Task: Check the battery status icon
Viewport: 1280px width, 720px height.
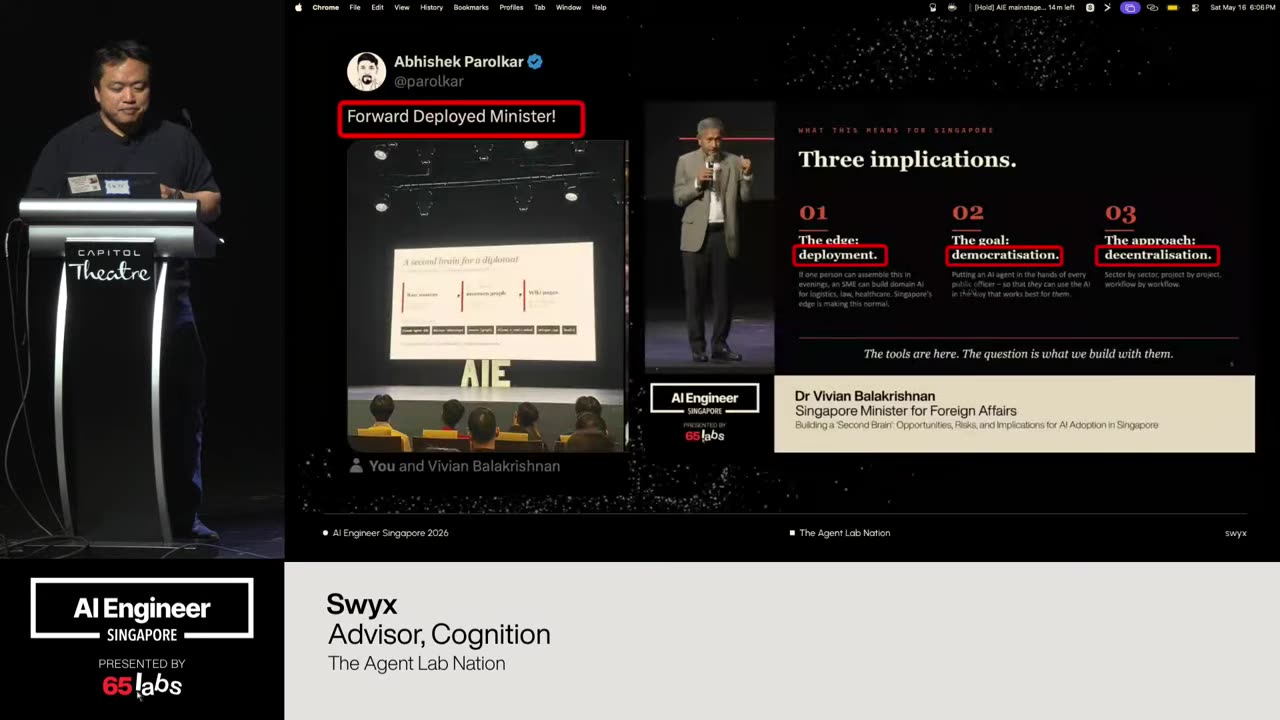Action: [x=1173, y=7]
